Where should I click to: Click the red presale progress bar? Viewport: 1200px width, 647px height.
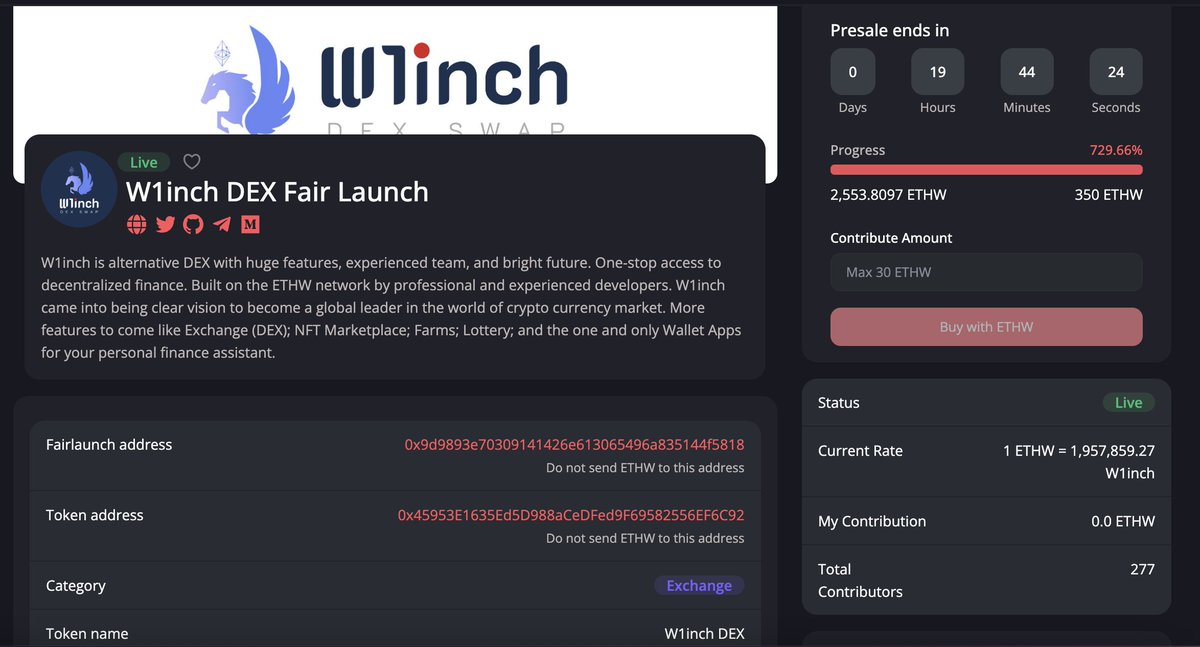click(x=986, y=170)
